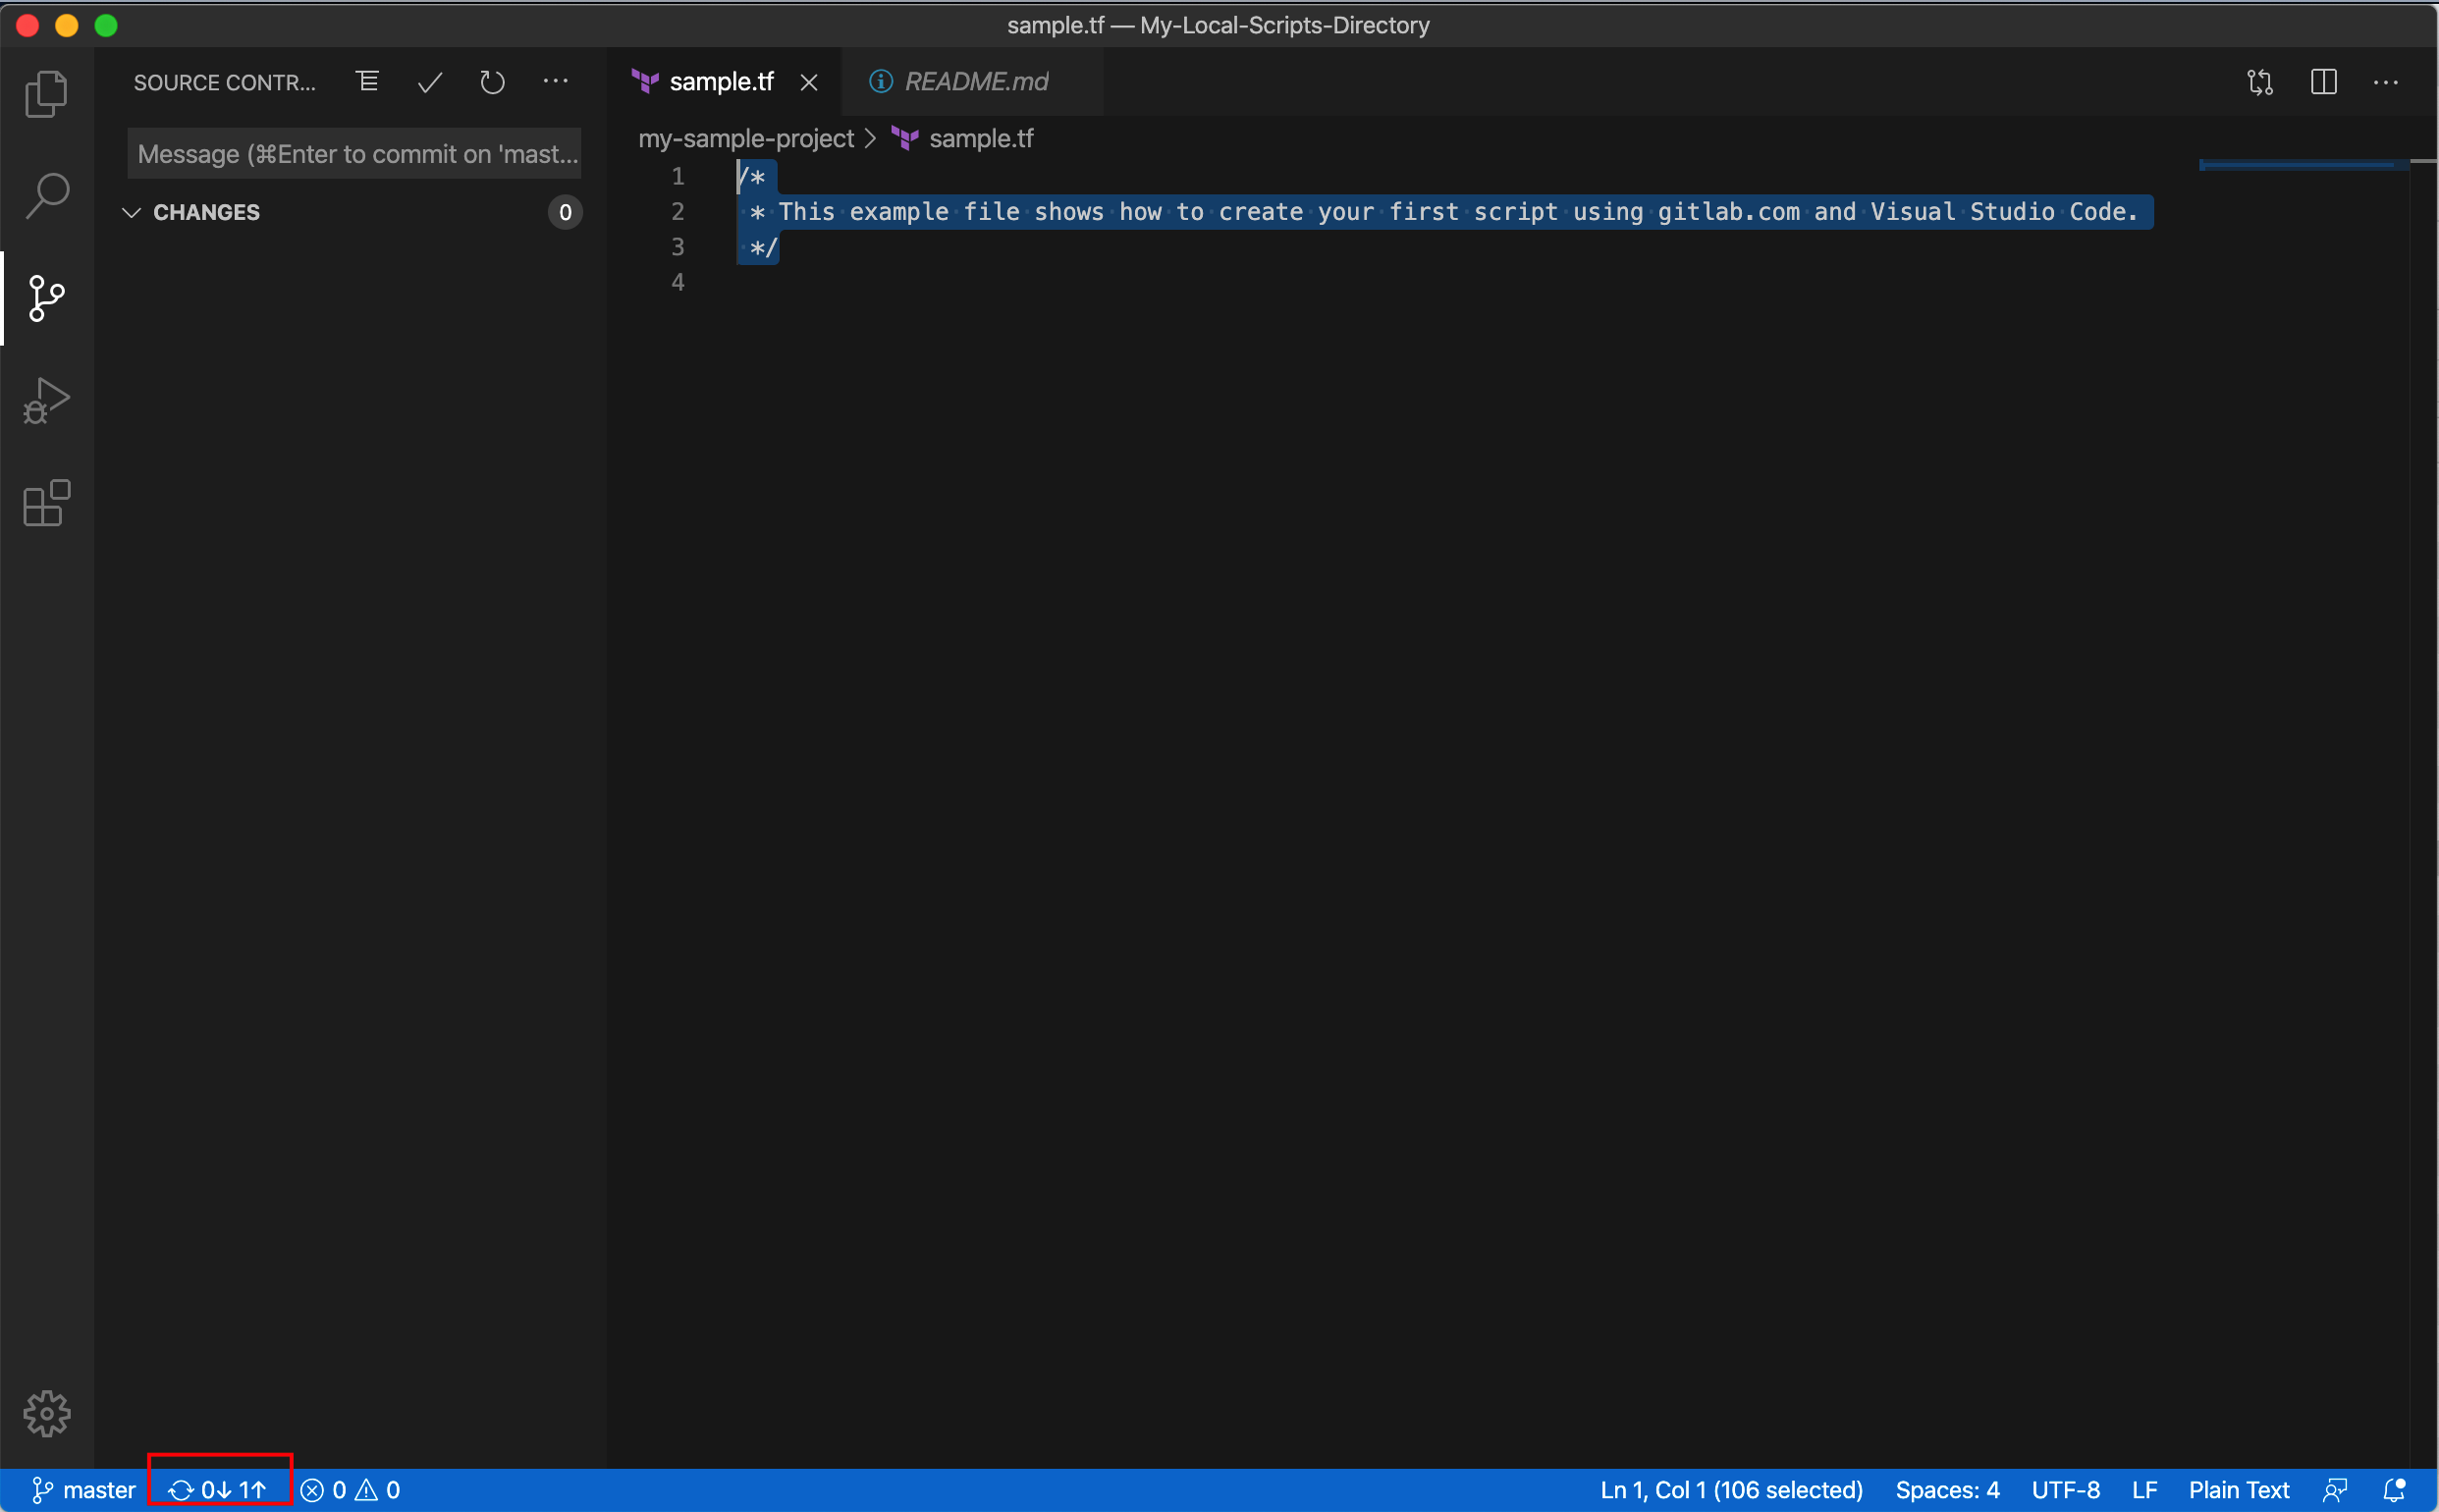
Task: Open the Extensions view icon
Action: pos(46,503)
